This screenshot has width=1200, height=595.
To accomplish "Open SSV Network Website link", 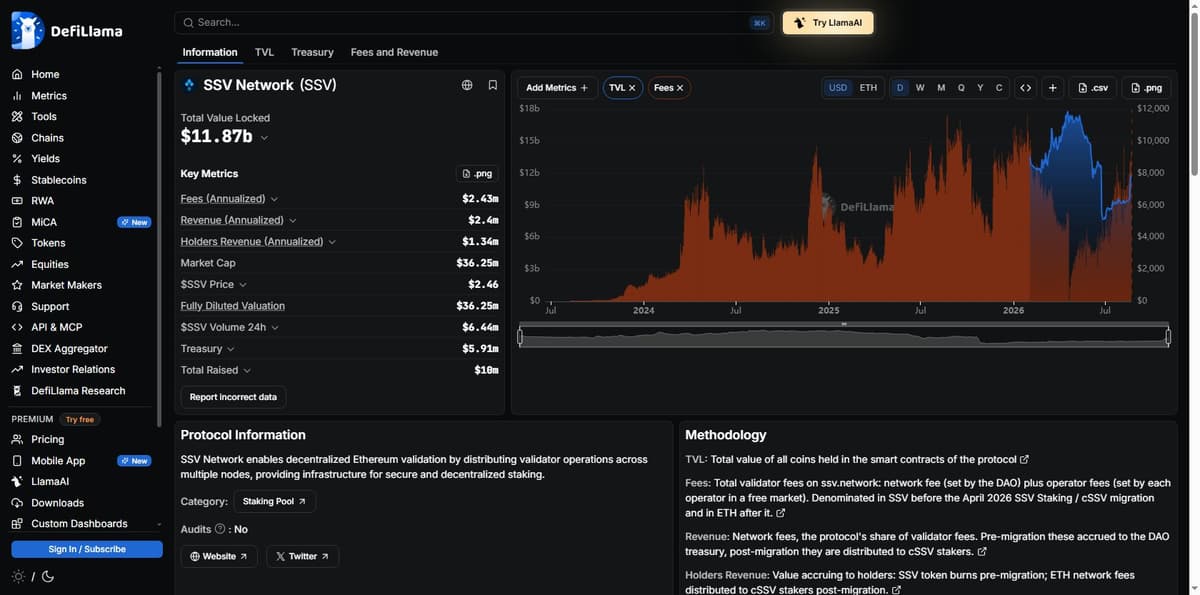I will pyautogui.click(x=219, y=556).
